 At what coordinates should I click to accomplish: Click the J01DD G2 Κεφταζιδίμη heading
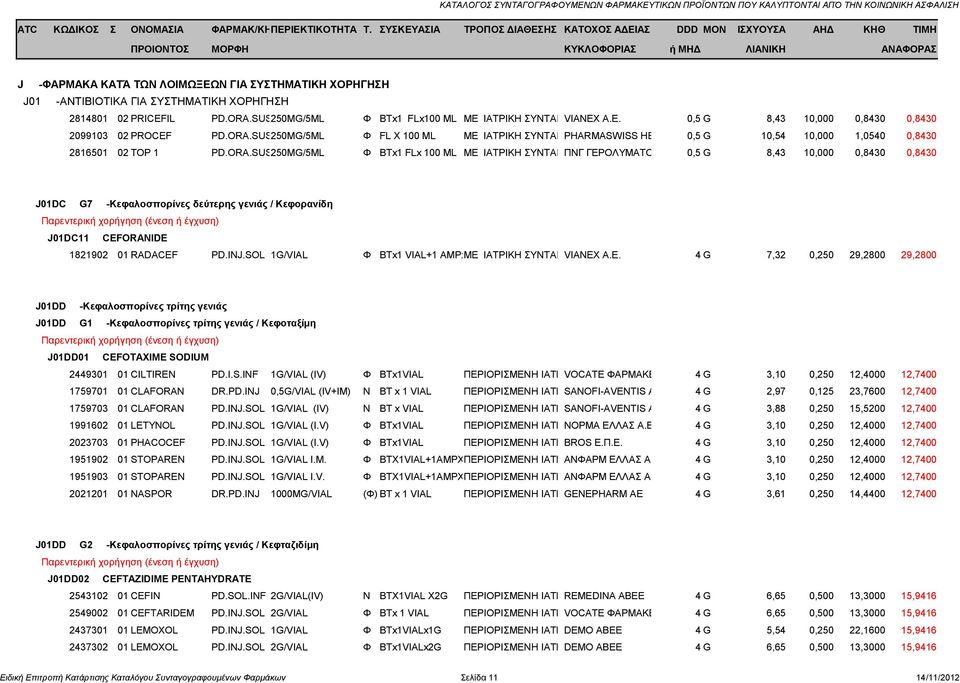click(177, 545)
